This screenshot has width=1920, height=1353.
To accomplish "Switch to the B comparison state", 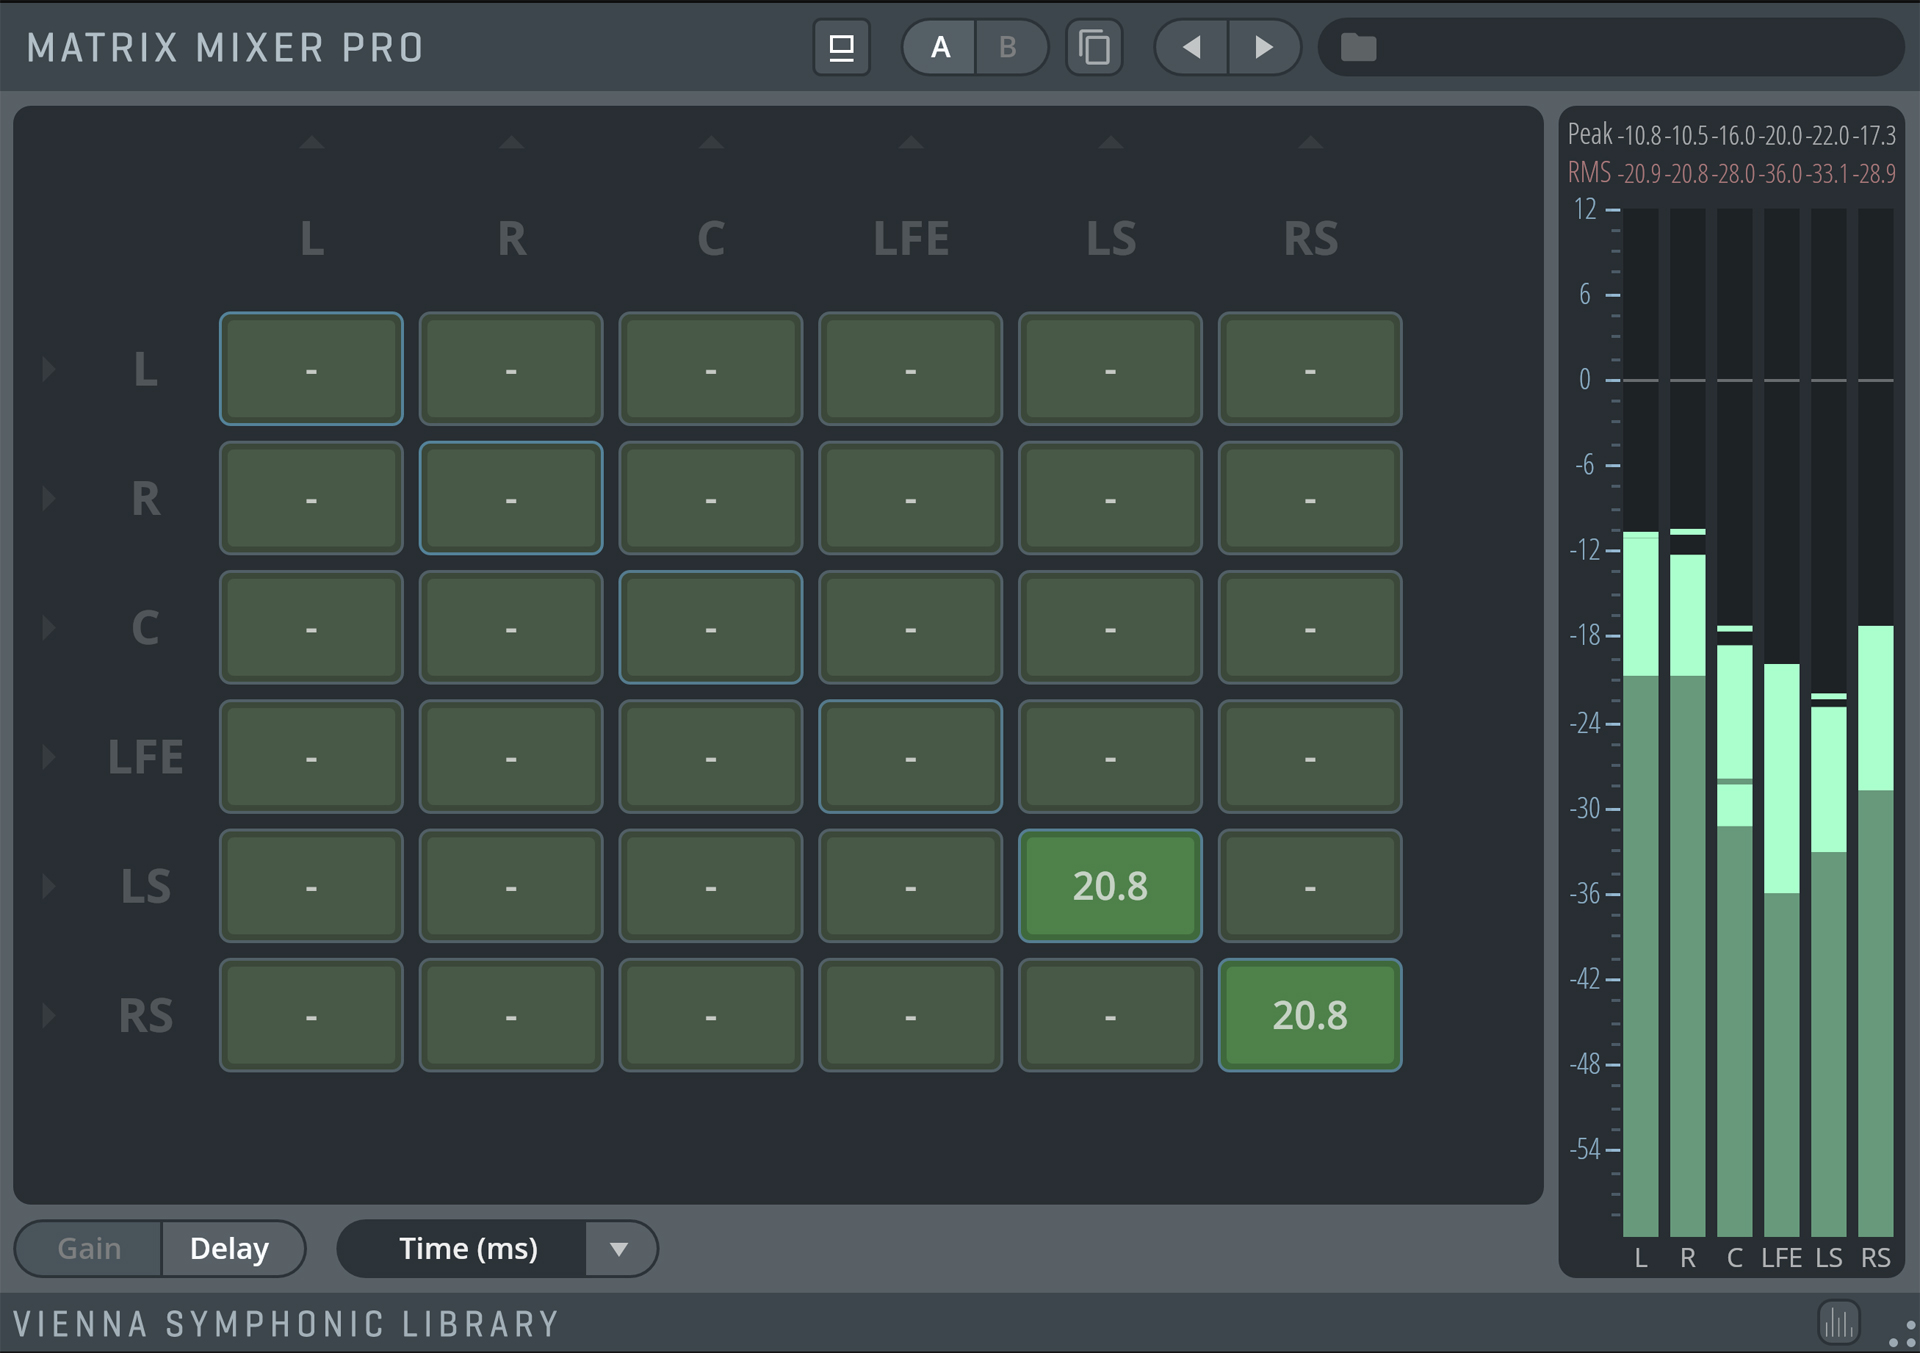I will (x=1008, y=47).
